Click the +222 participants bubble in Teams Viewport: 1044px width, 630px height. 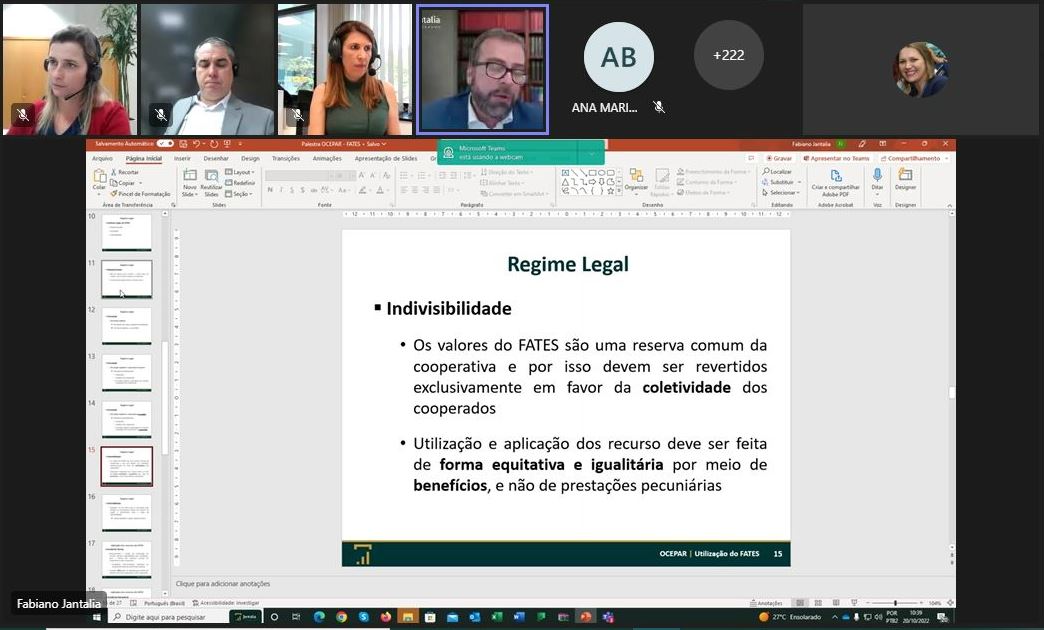[728, 55]
